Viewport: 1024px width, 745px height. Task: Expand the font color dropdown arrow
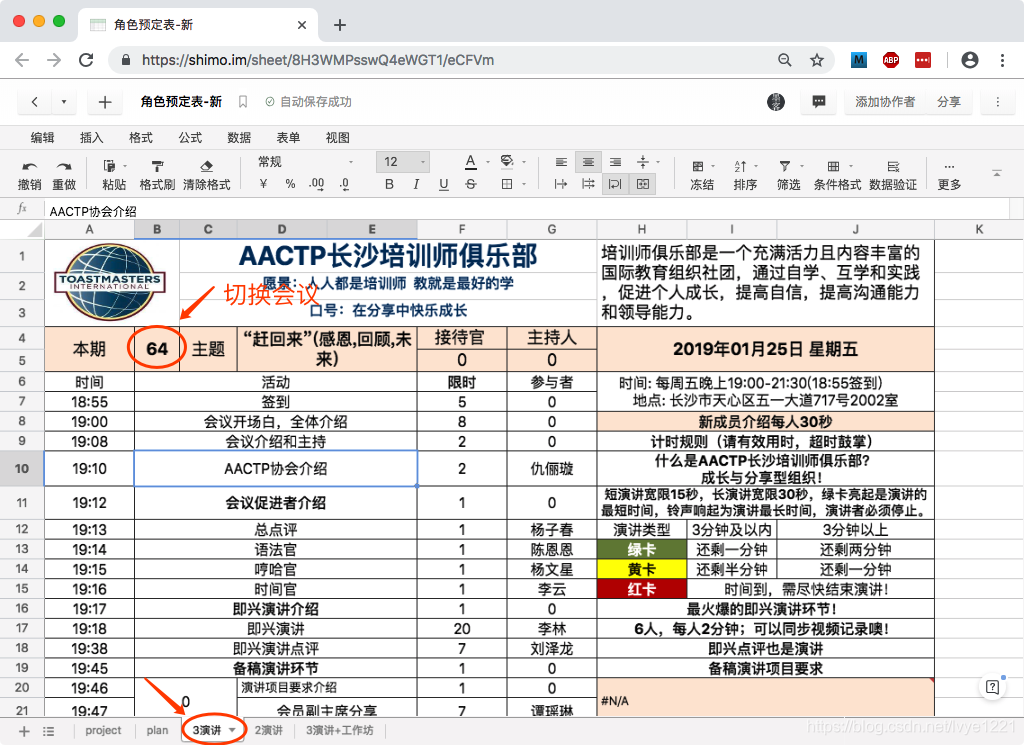pyautogui.click(x=487, y=162)
